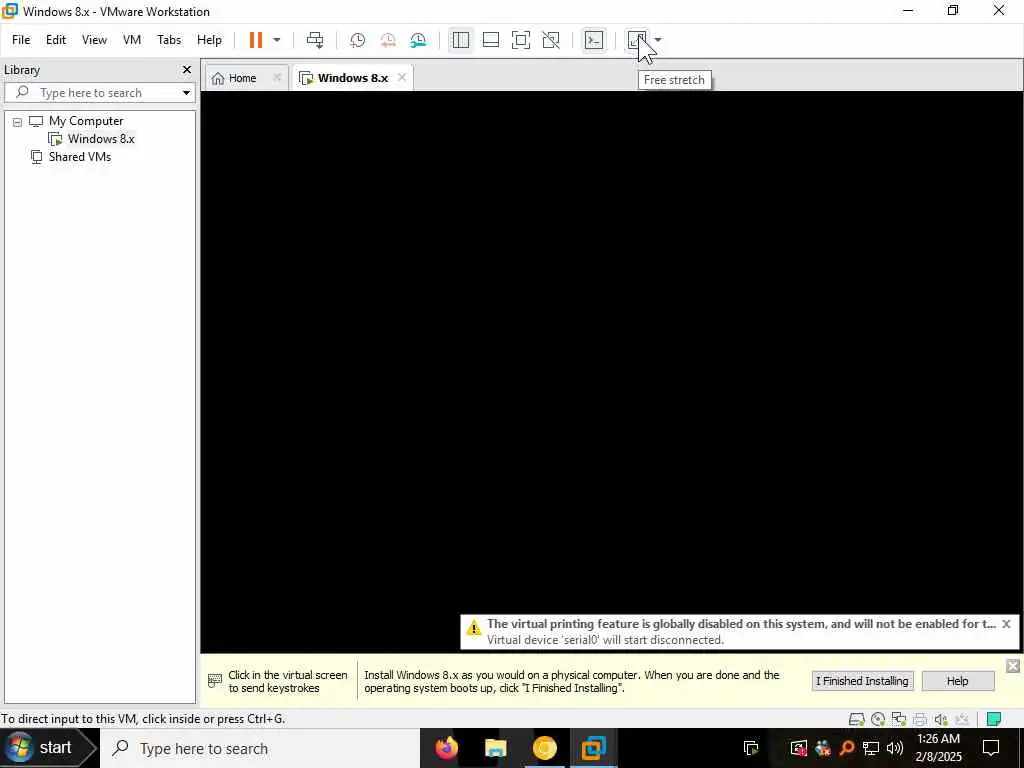The width and height of the screenshot is (1024, 768).
Task: Open the yellow circle app on taskbar
Action: point(544,748)
